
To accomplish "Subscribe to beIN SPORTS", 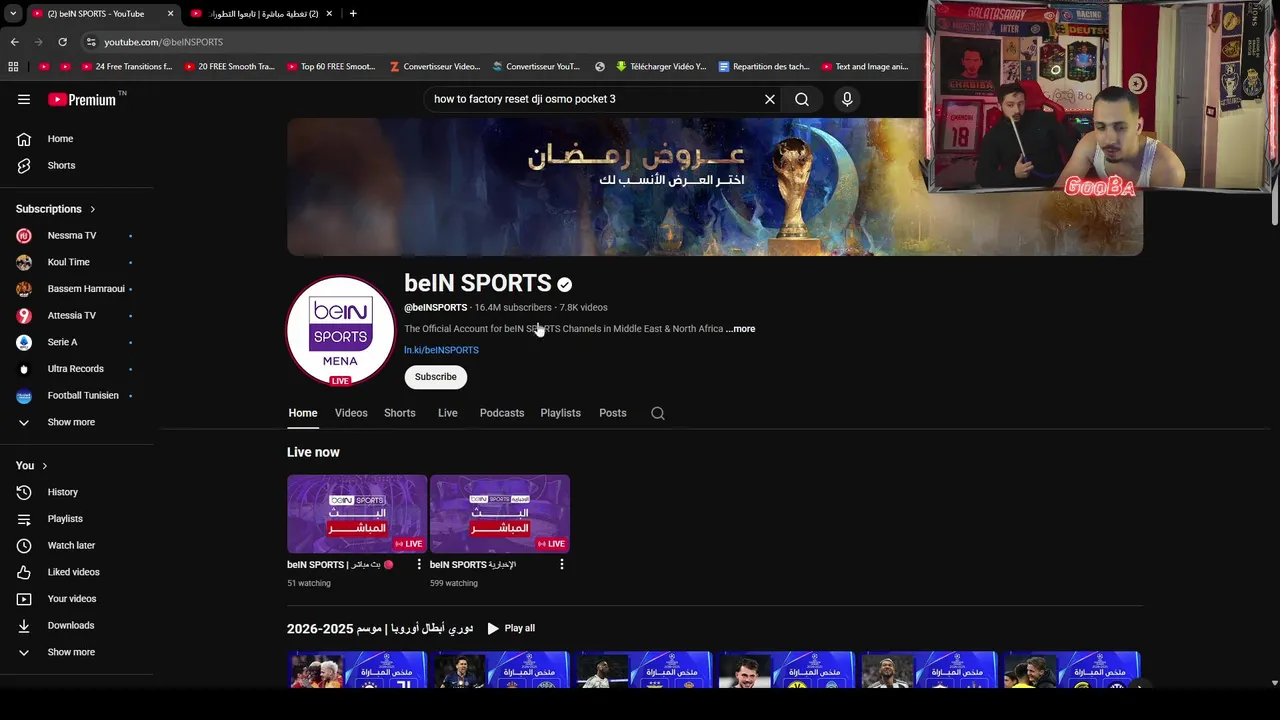I will pyautogui.click(x=436, y=377).
